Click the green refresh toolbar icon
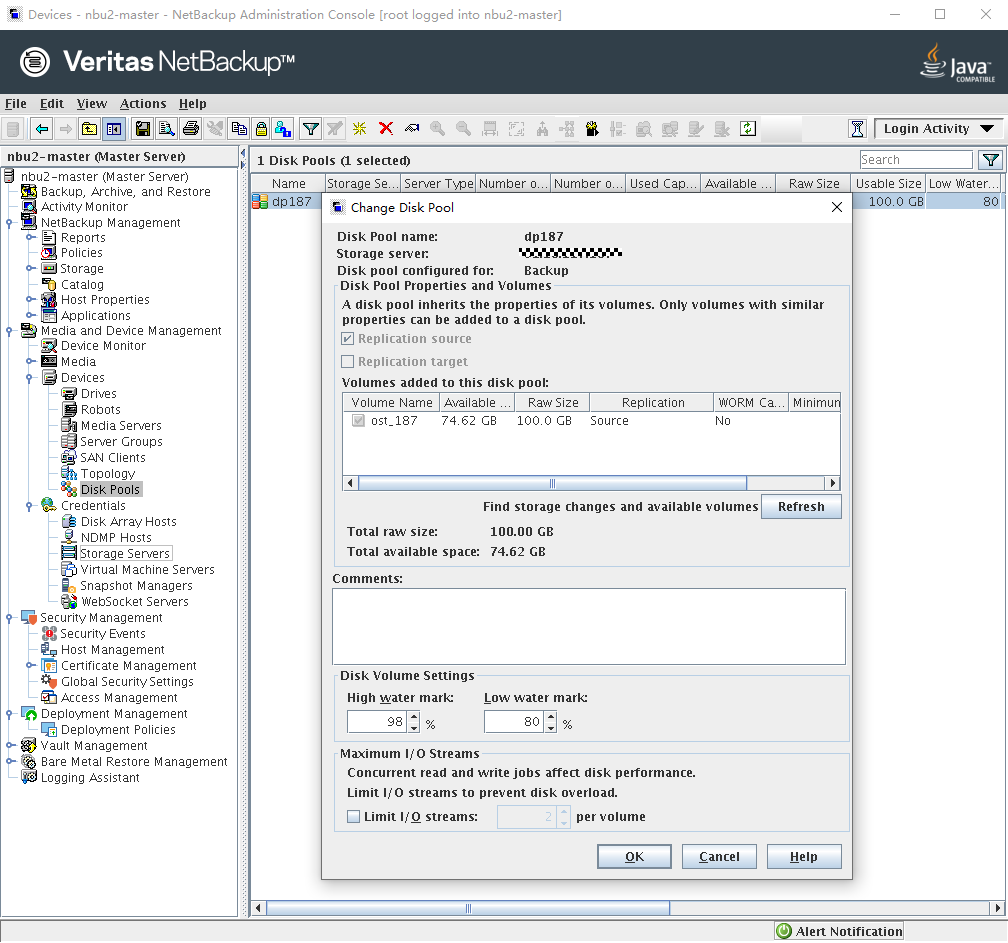1008x943 pixels. [x=747, y=129]
